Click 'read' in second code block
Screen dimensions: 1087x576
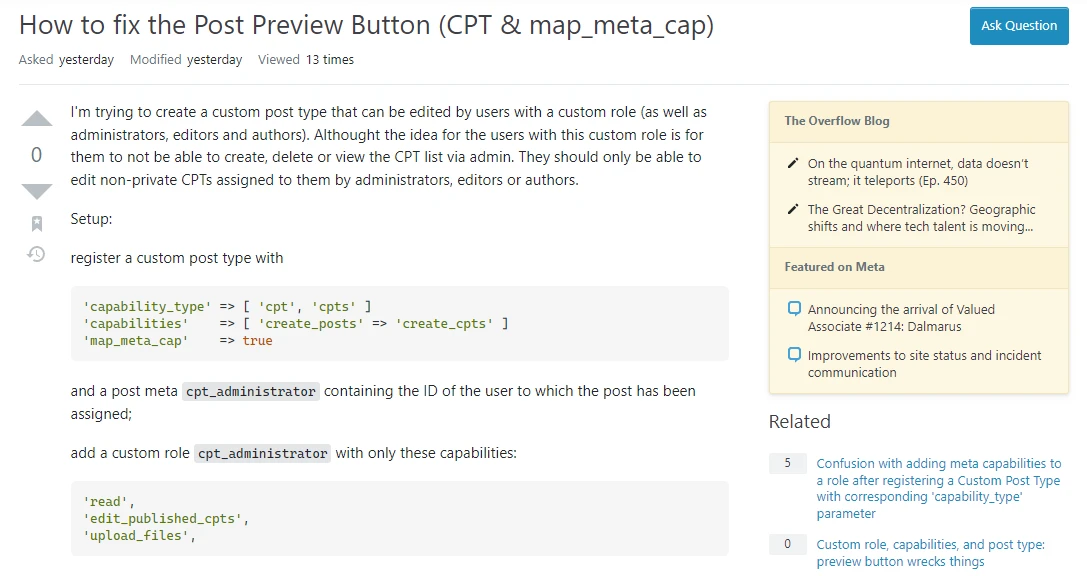(x=105, y=502)
